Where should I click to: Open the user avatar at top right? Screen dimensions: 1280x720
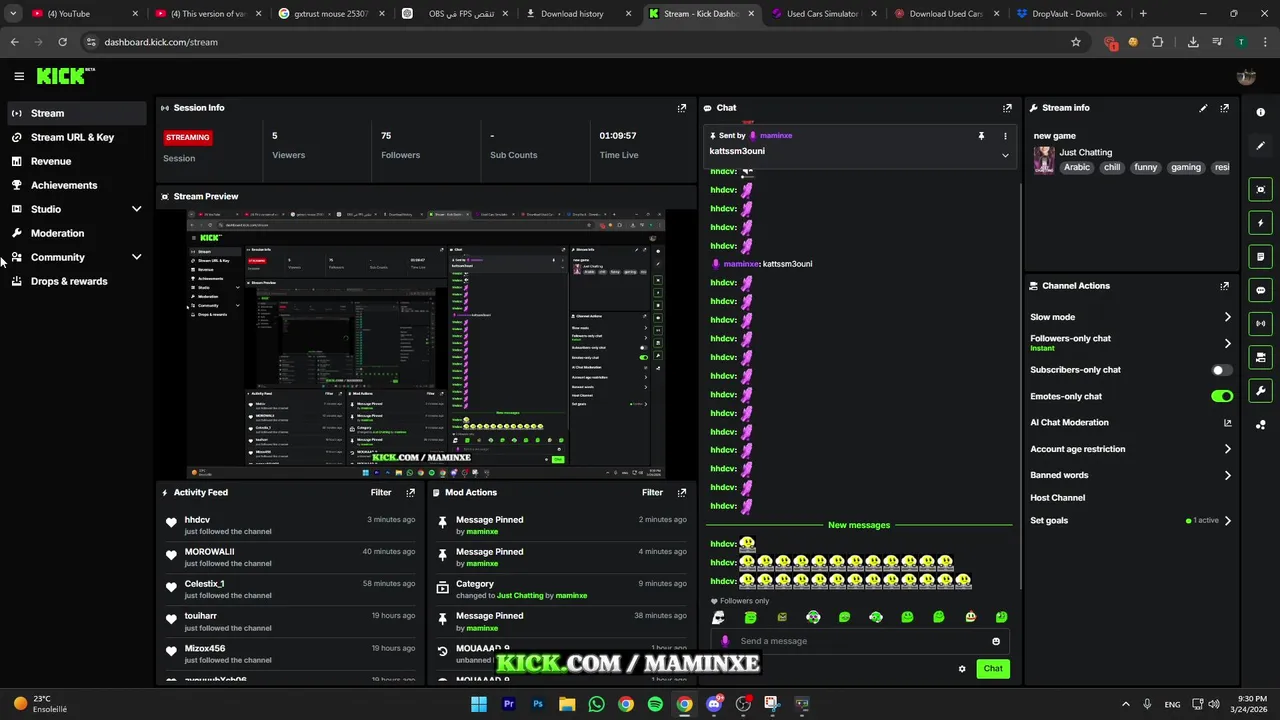[1246, 76]
